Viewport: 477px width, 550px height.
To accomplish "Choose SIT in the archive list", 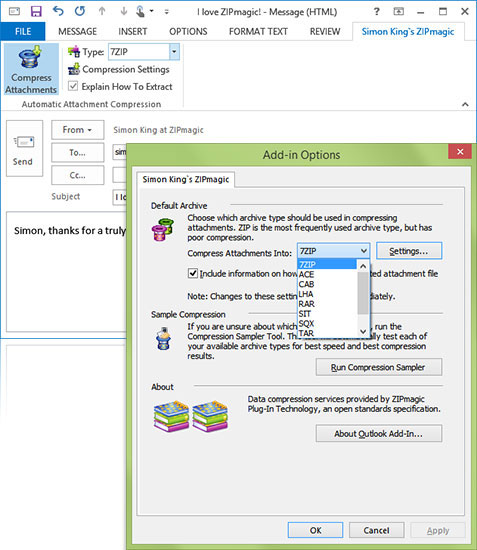I will point(327,314).
